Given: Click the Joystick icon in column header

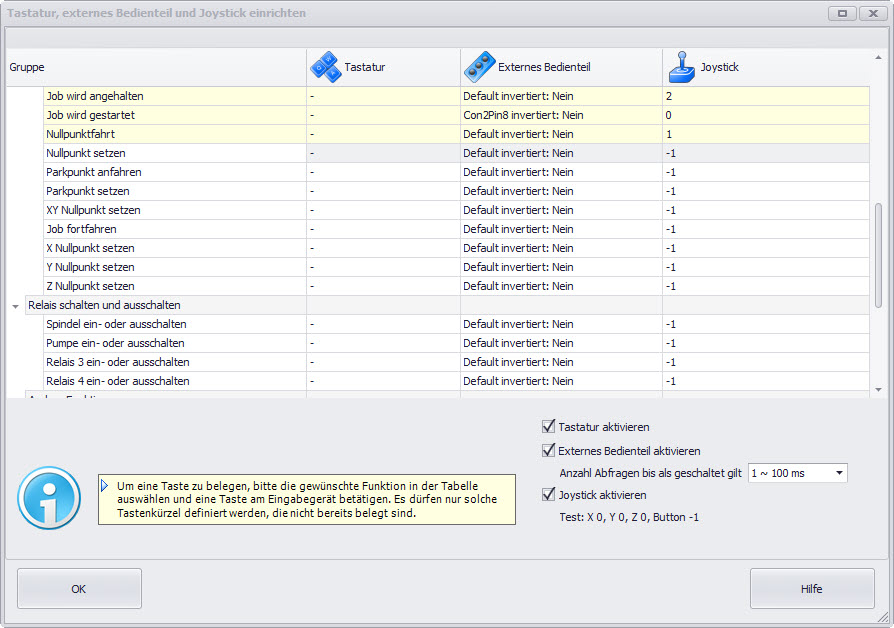Looking at the screenshot, I should coord(681,67).
